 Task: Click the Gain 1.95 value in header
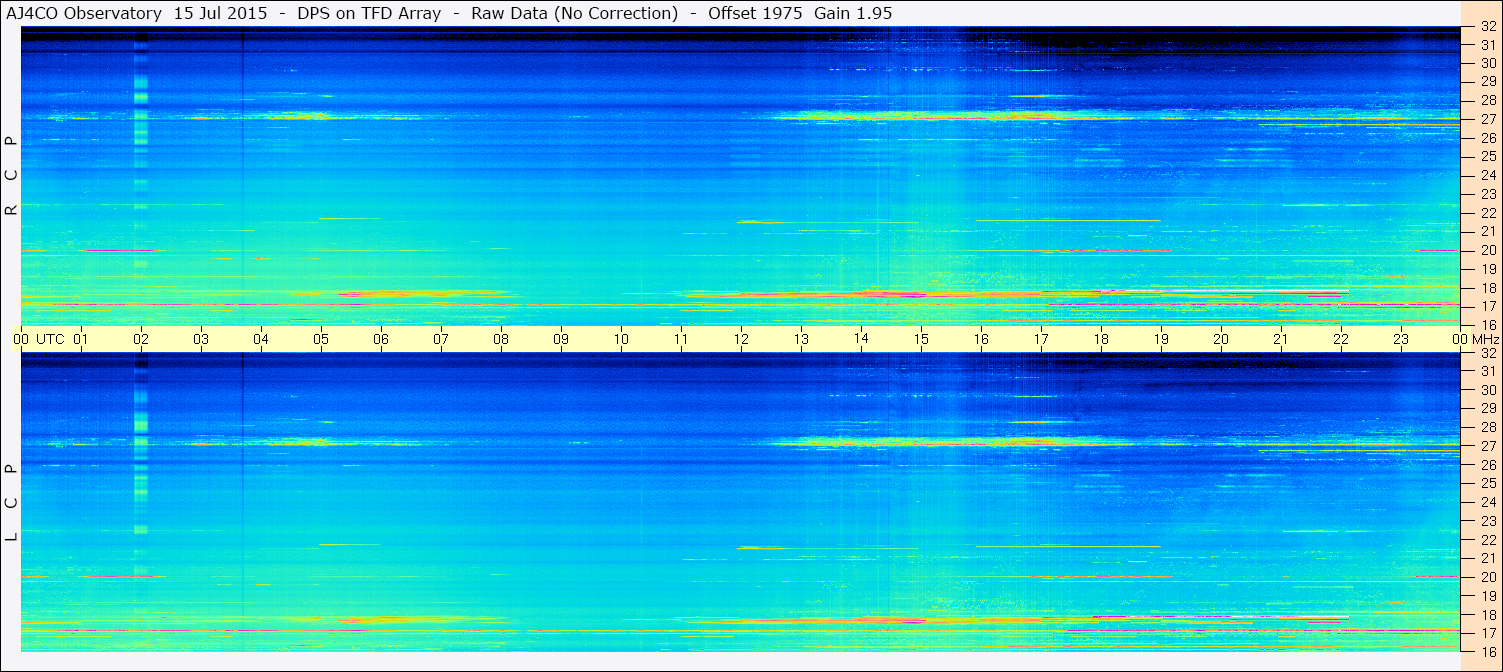[853, 13]
